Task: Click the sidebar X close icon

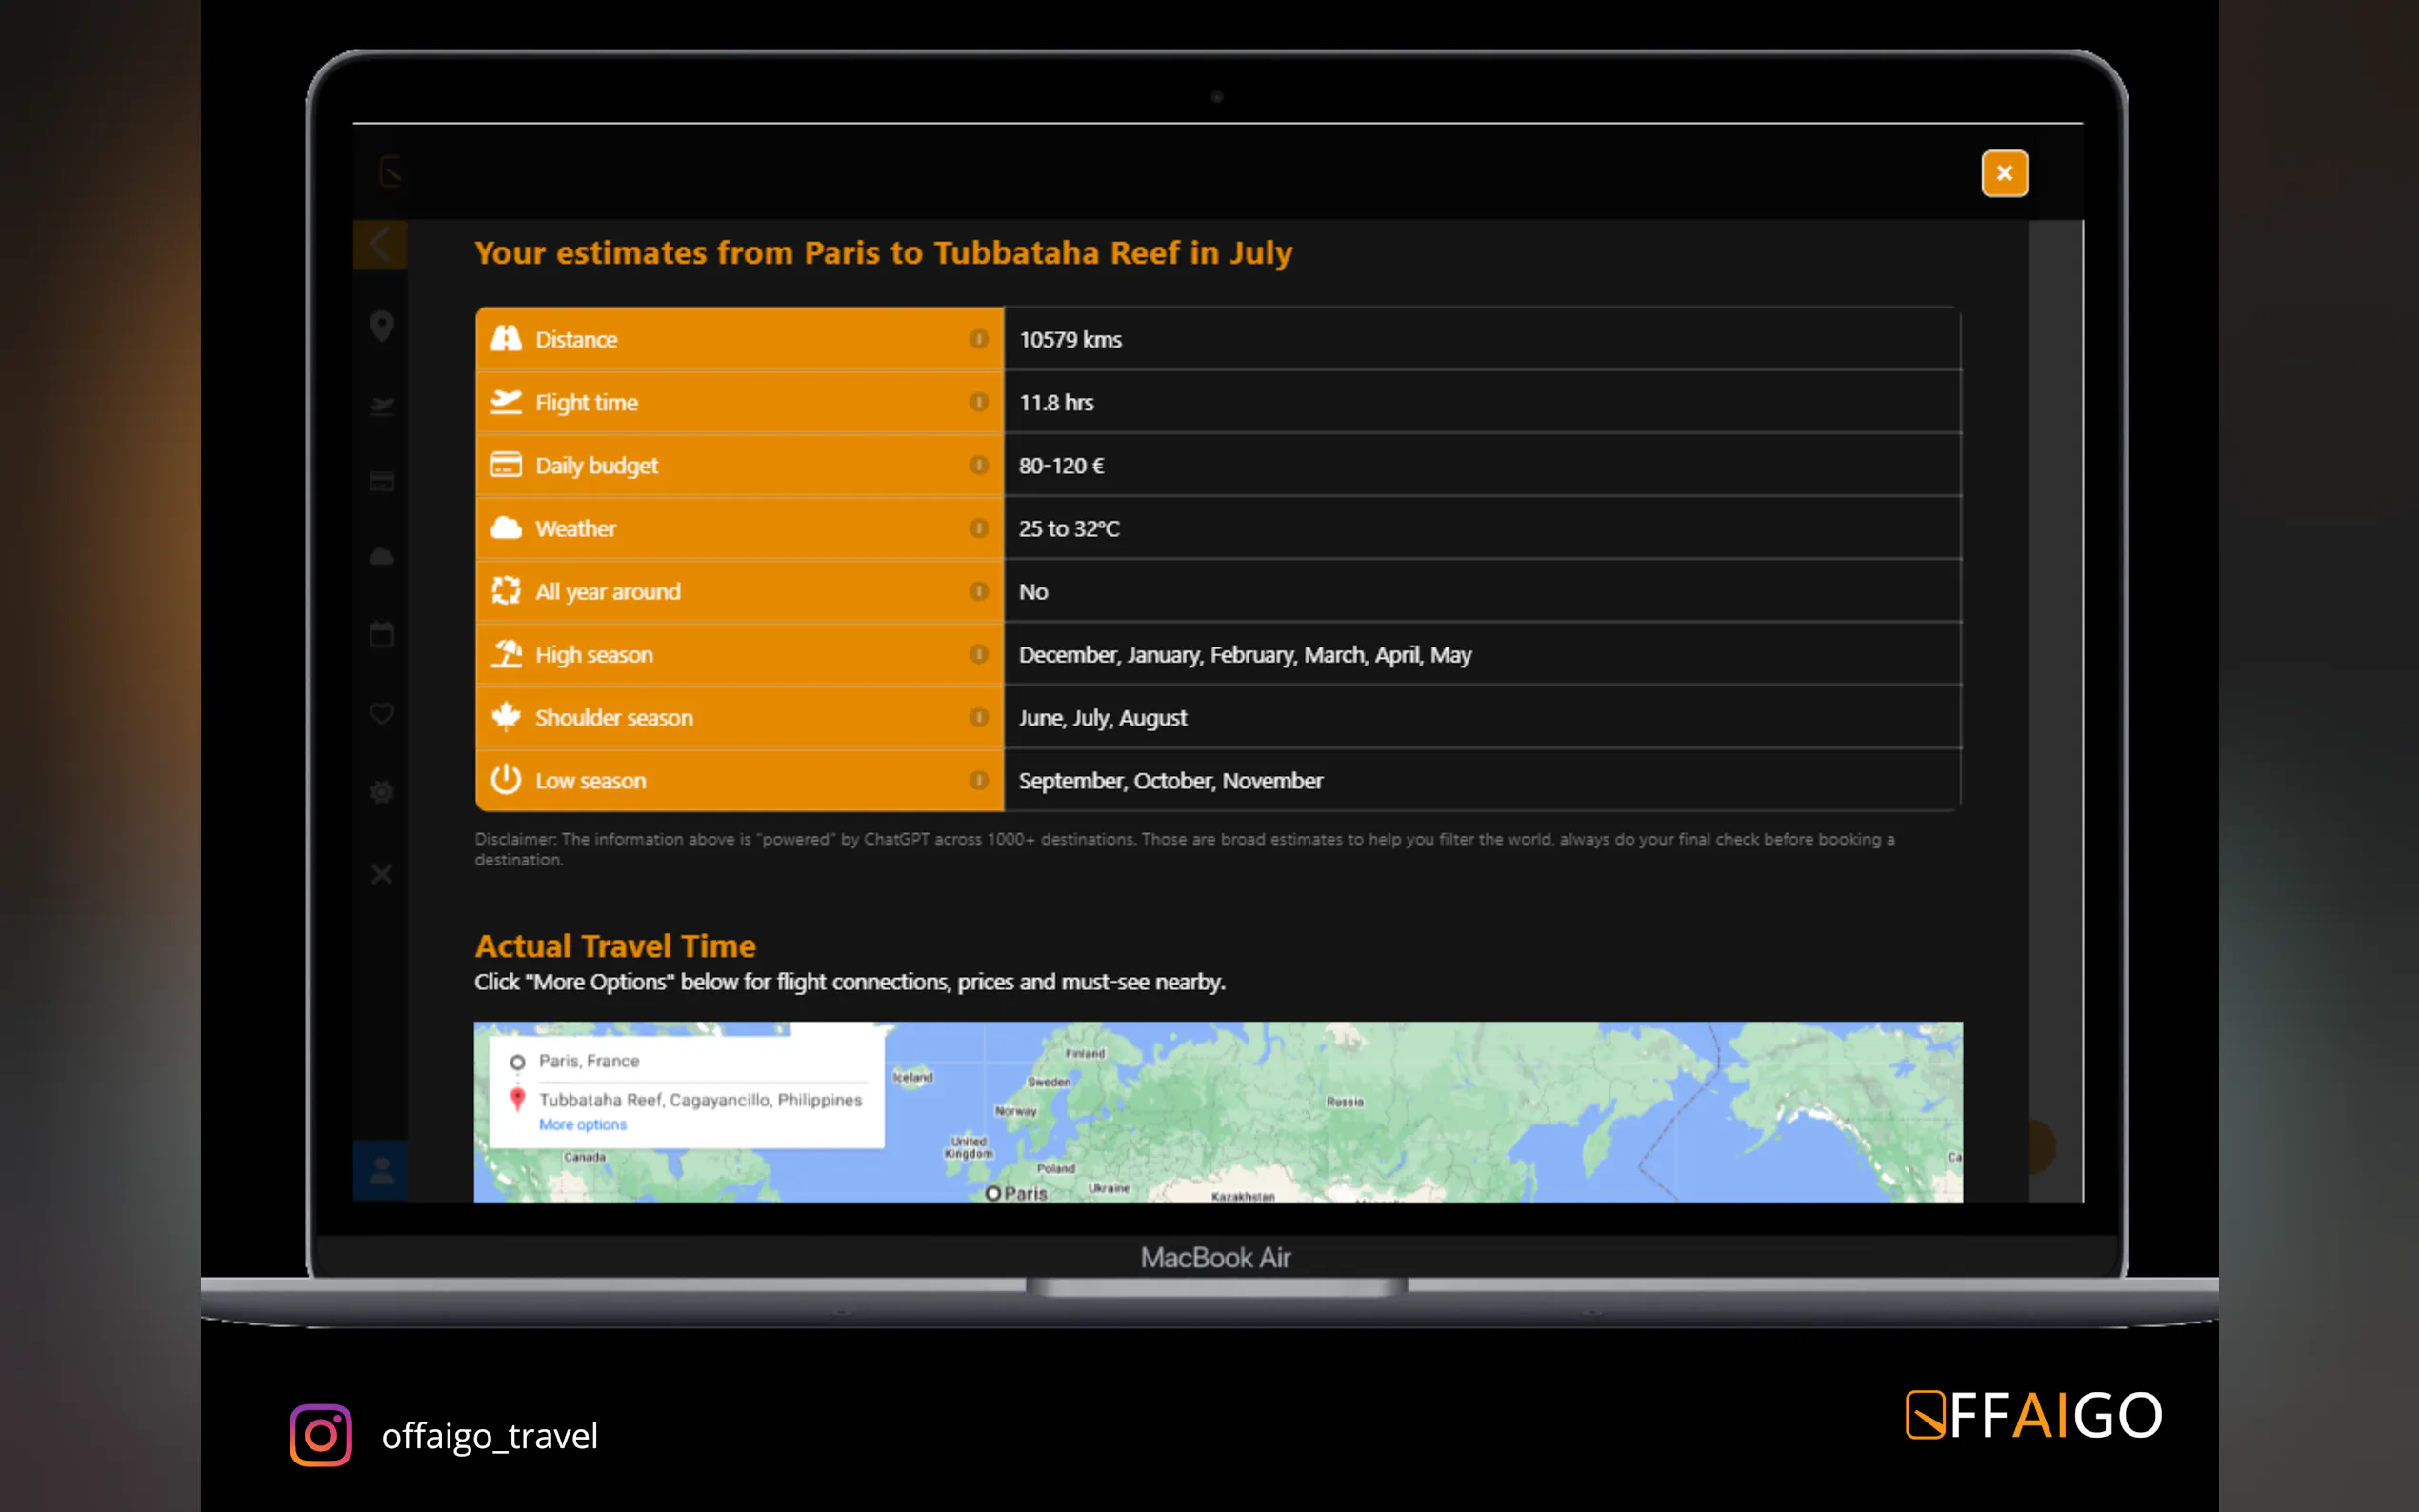Action: click(x=381, y=874)
